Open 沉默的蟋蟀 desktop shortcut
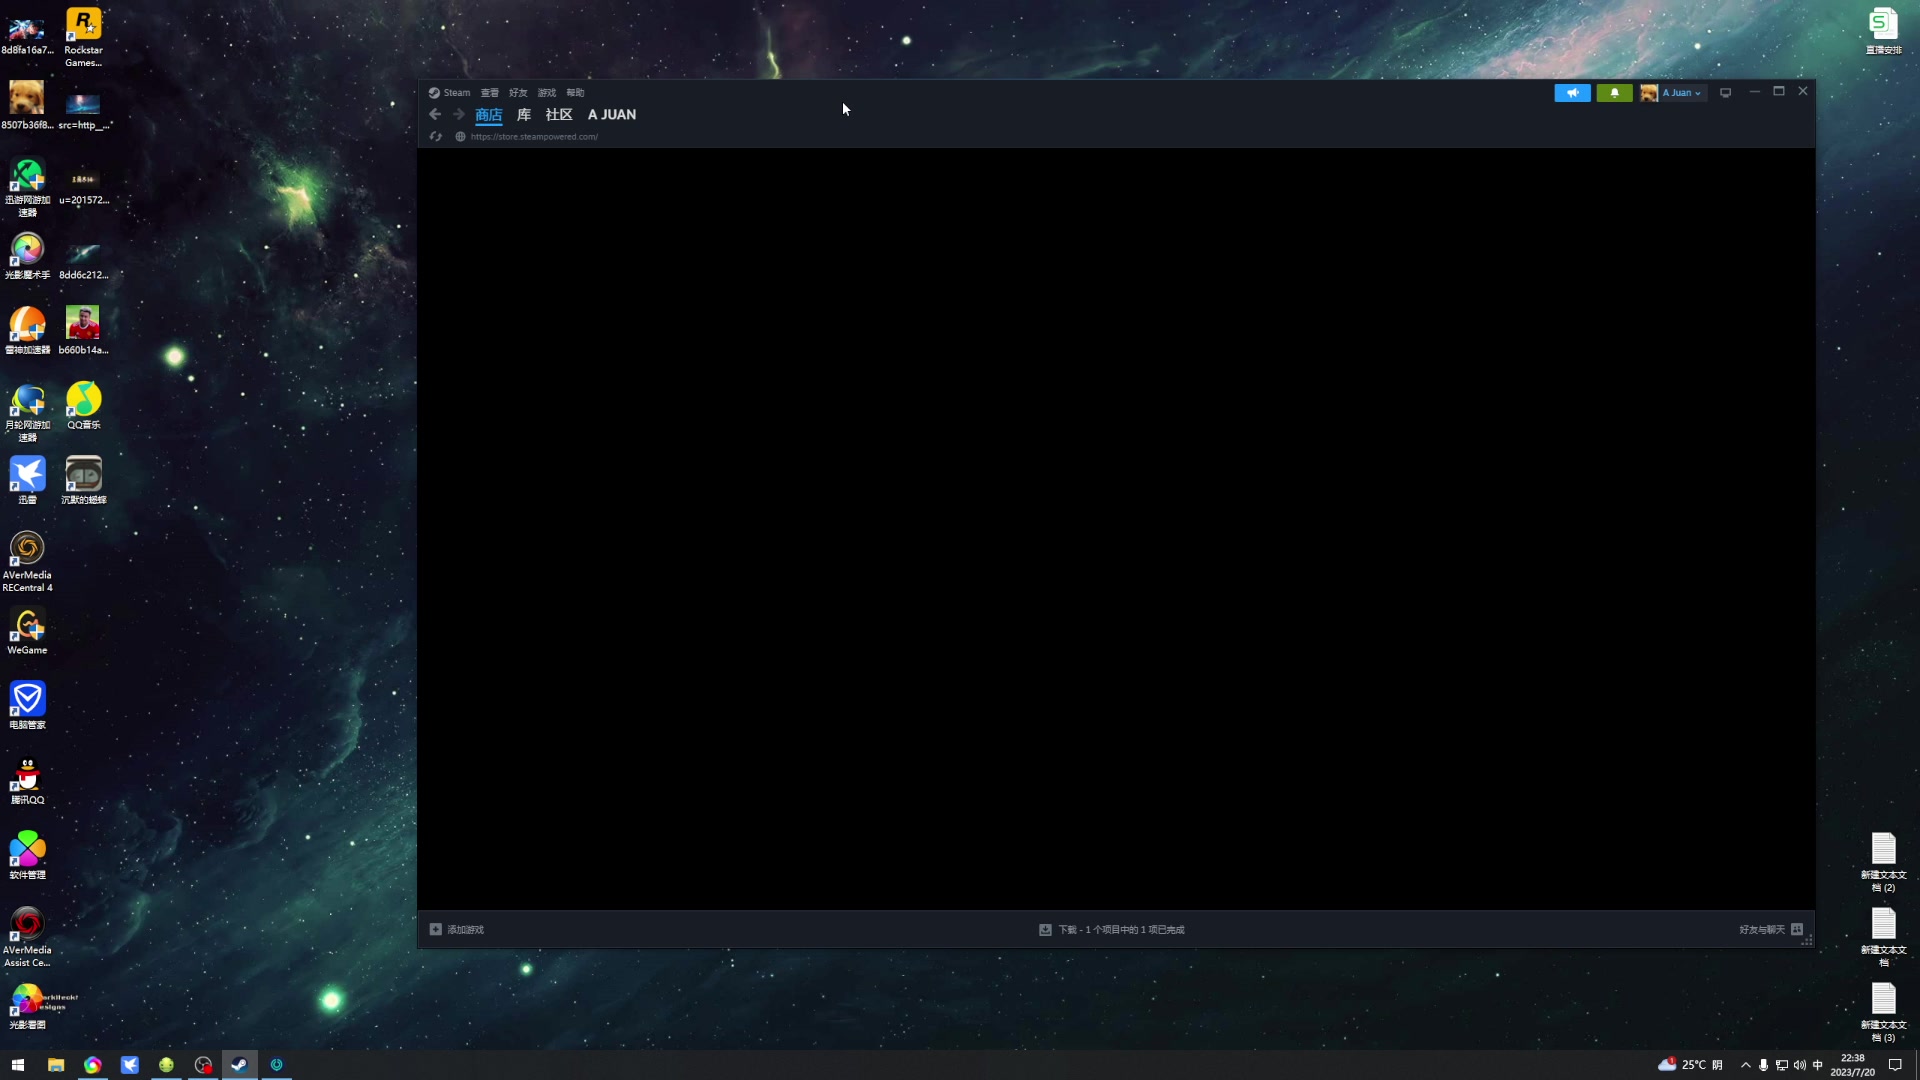The height and width of the screenshot is (1080, 1920). pos(83,481)
